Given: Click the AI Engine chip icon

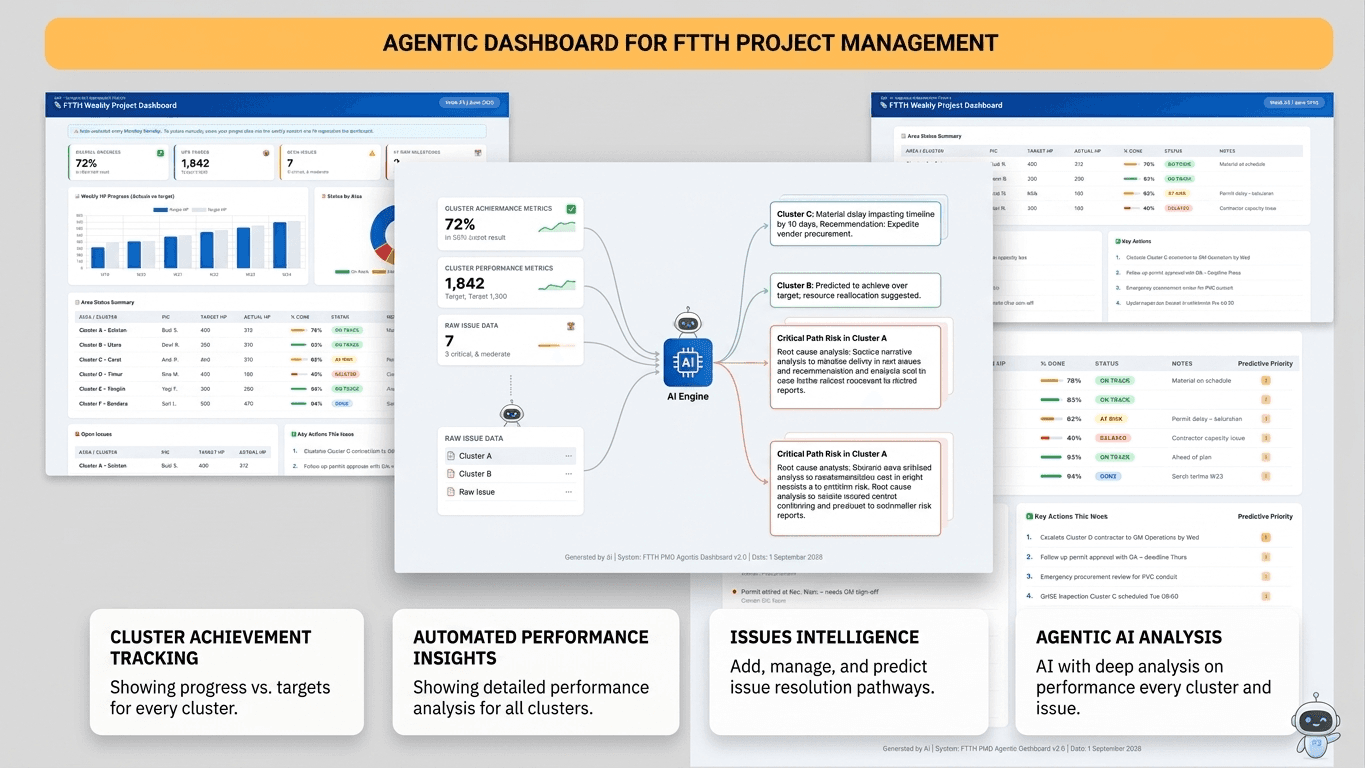Looking at the screenshot, I should 688,362.
